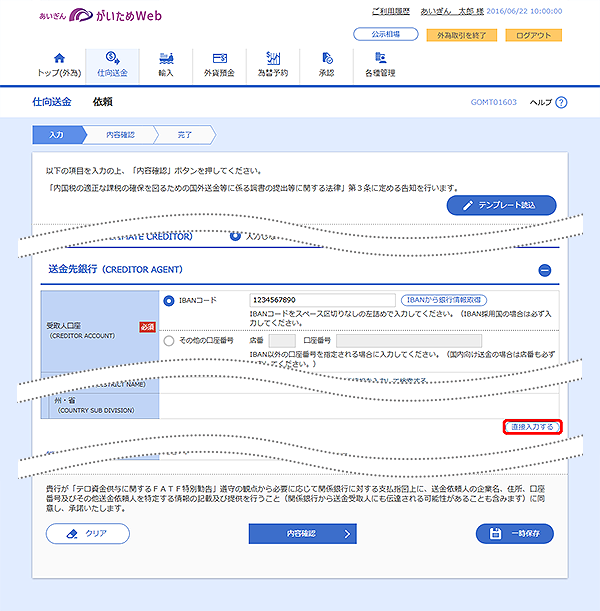600x611 pixels.
Task: Open the 外貨預金 foreign deposit icon
Action: 220,59
